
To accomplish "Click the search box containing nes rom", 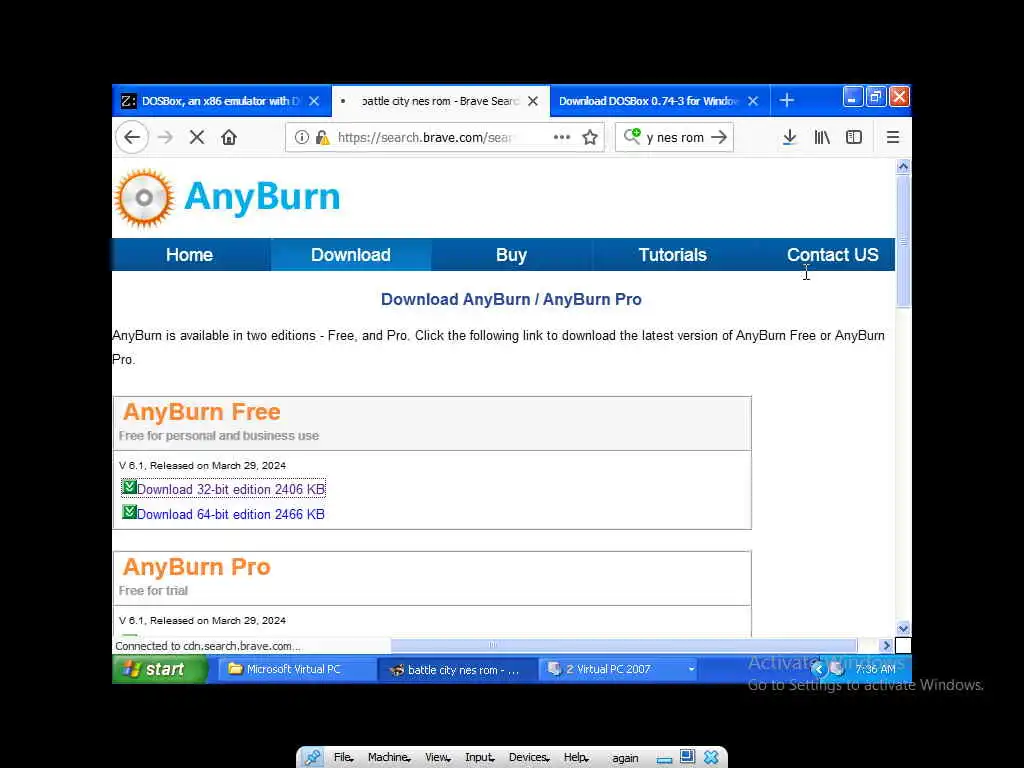I will [x=675, y=137].
